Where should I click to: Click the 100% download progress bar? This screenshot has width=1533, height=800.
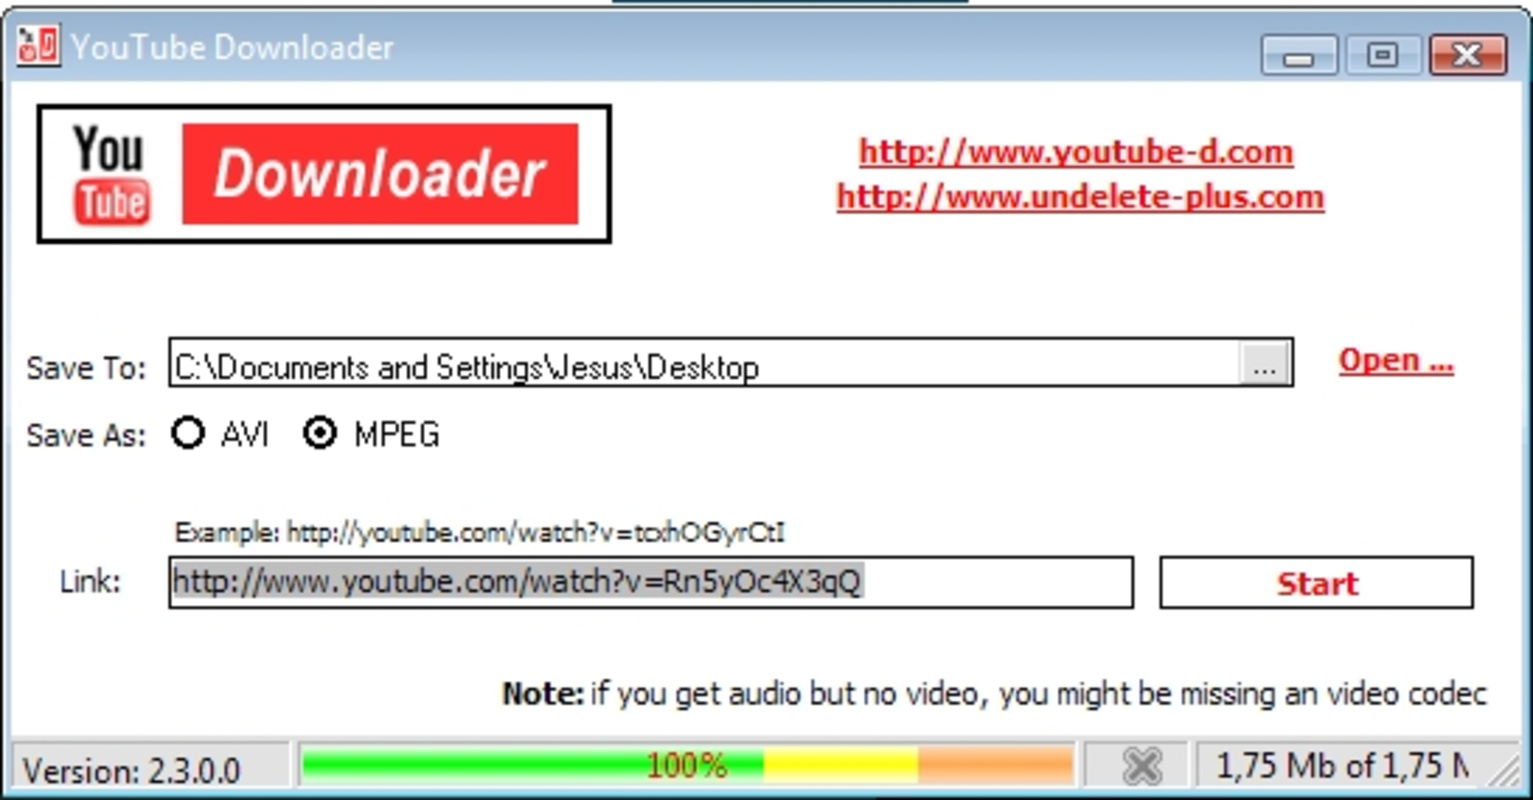click(x=686, y=764)
